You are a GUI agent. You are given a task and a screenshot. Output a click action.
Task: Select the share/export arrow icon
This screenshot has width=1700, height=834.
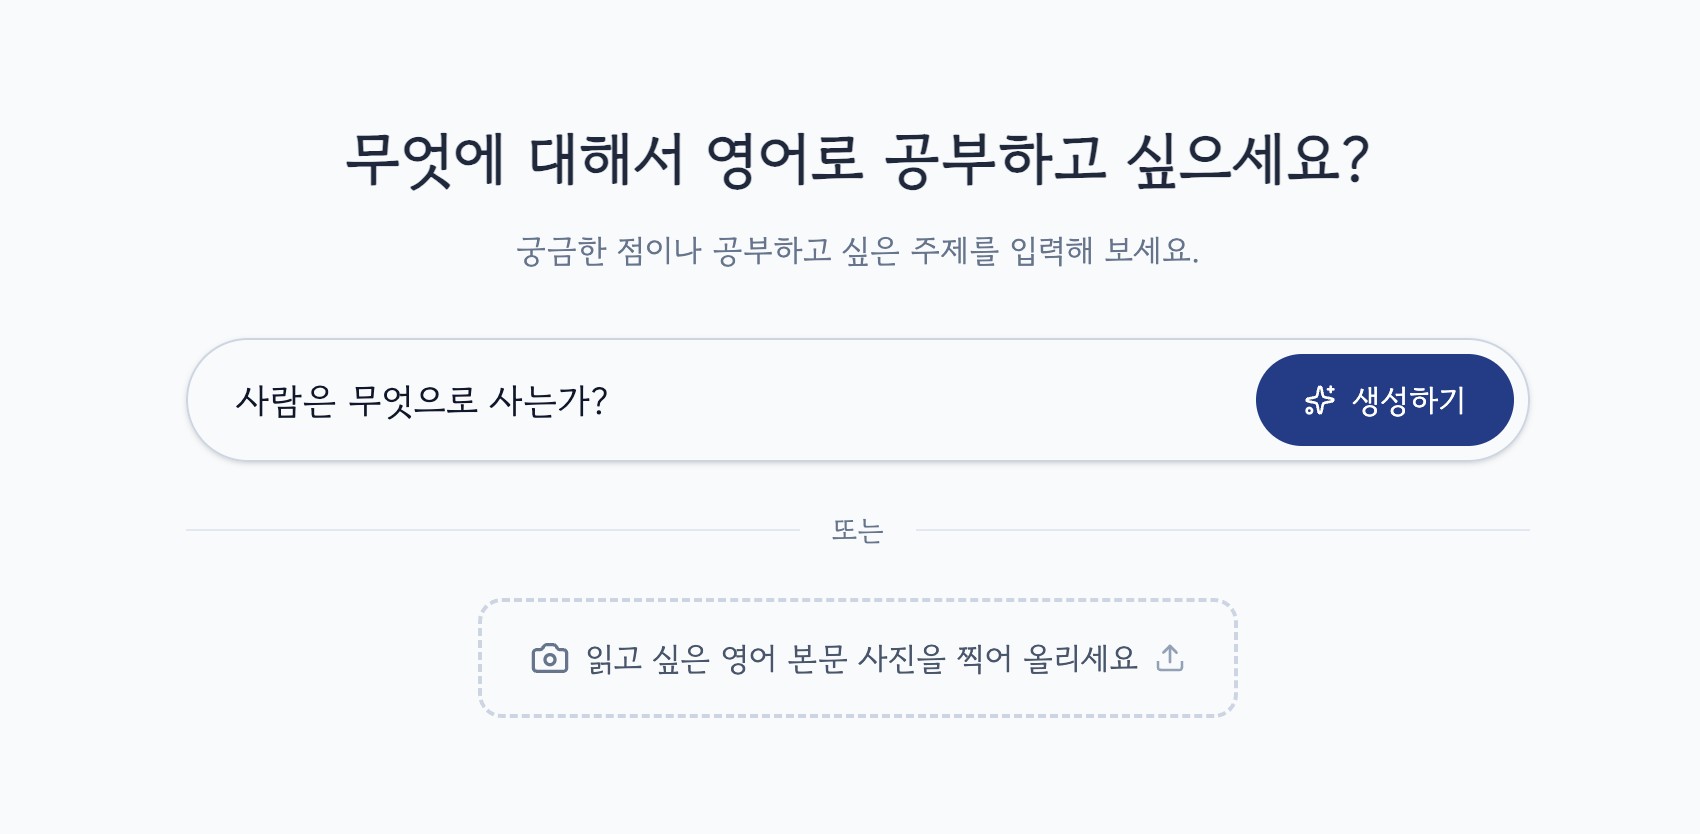point(1170,658)
